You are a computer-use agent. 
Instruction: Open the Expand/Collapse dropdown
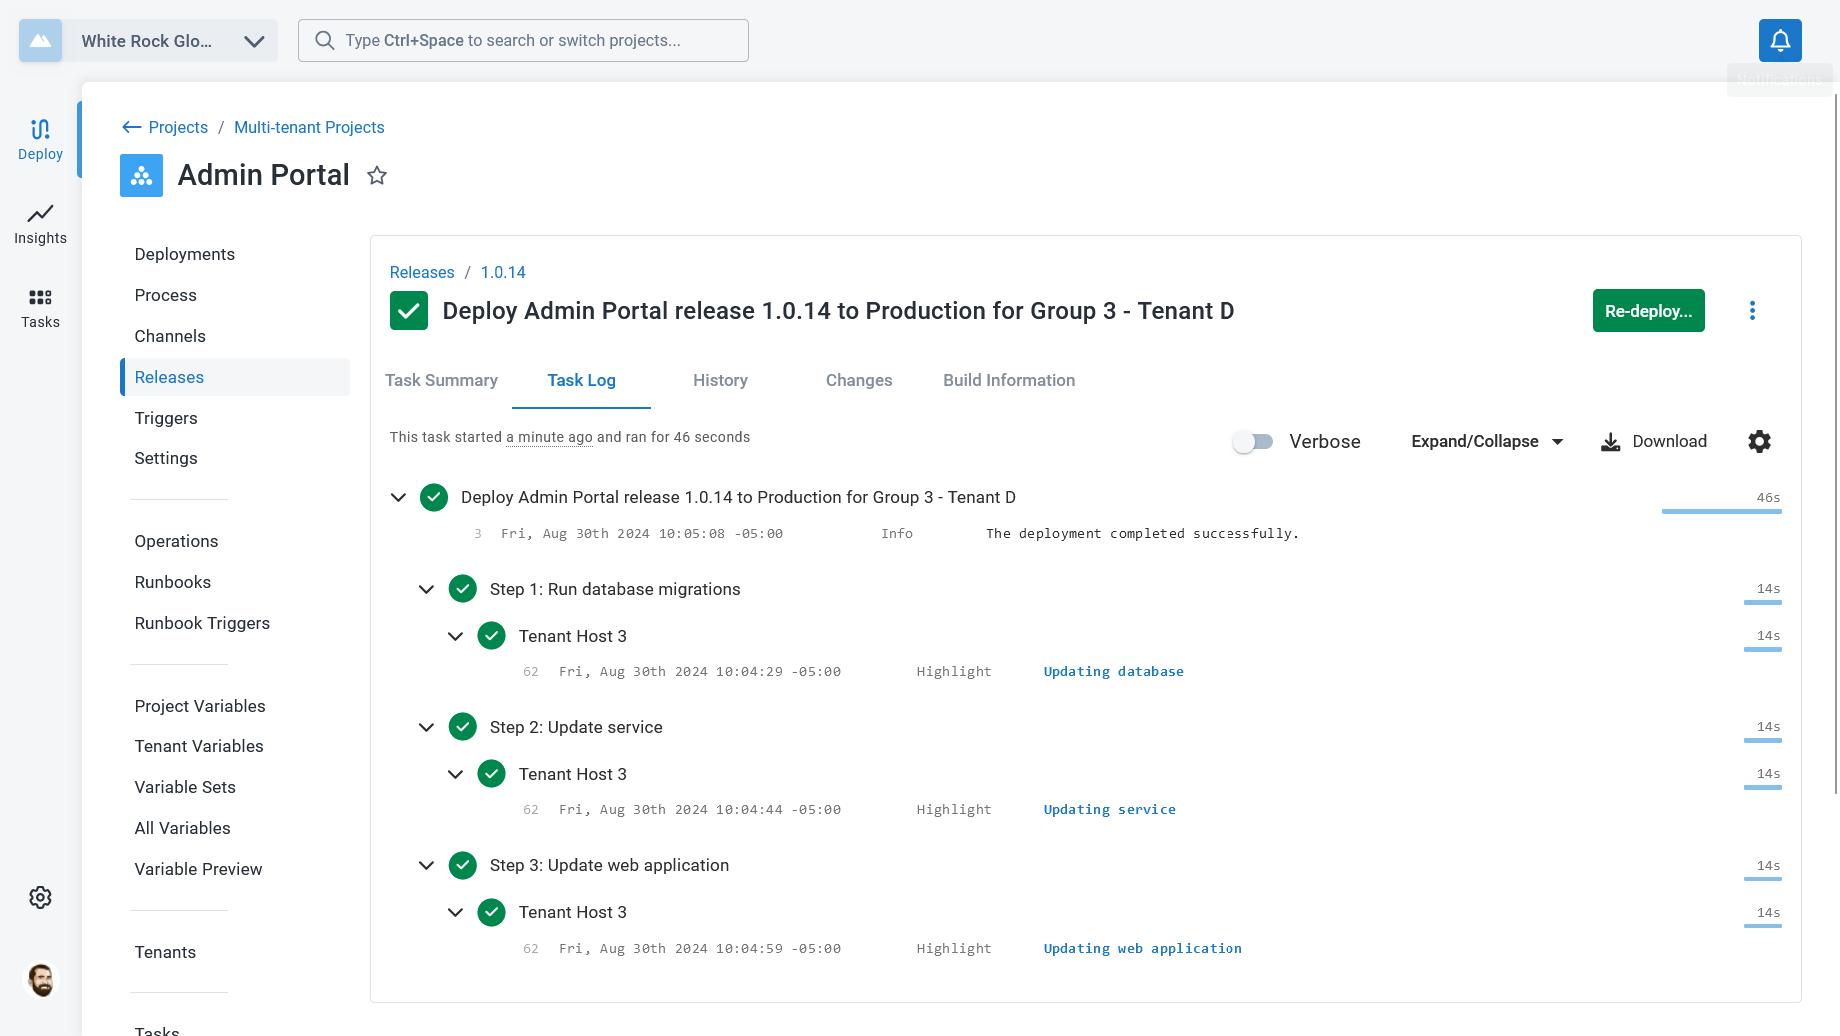(x=1487, y=441)
